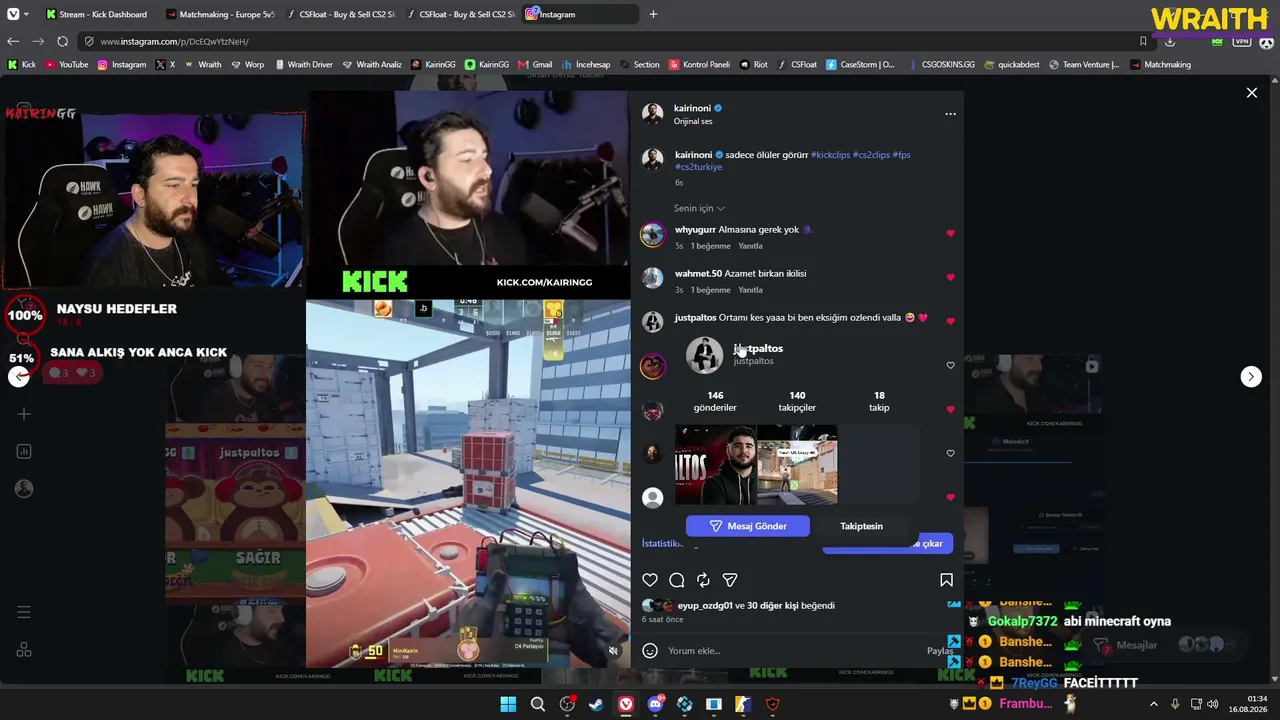Open the Kick bookmark
Image resolution: width=1280 pixels, height=720 pixels.
[22, 64]
